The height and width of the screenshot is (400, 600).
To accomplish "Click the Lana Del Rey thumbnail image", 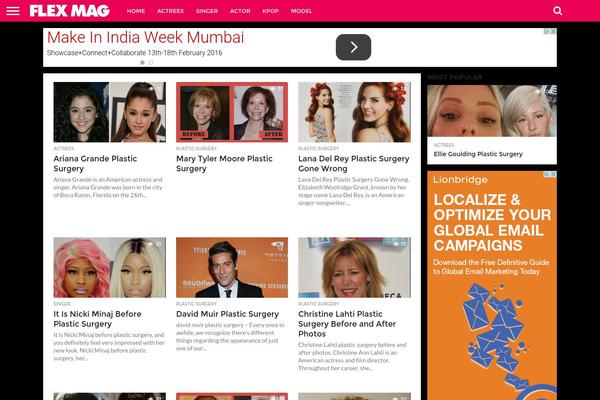I will pyautogui.click(x=354, y=112).
